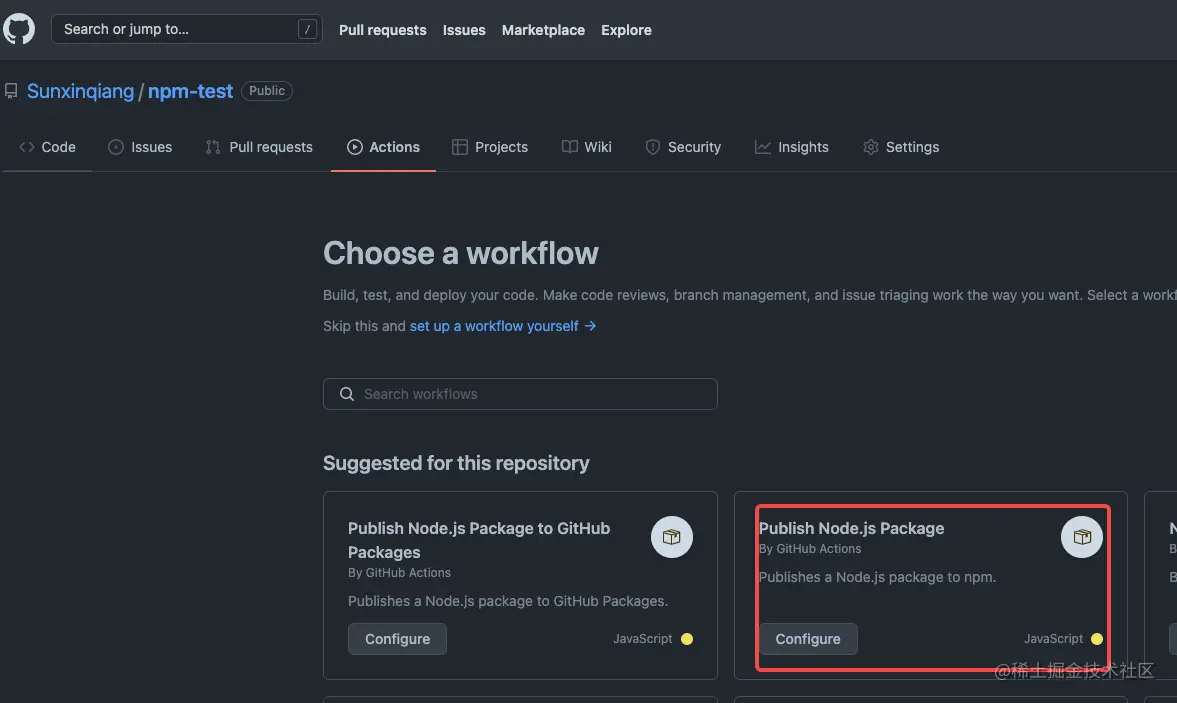Click package icon on GitHub Packages workflow card

point(671,538)
